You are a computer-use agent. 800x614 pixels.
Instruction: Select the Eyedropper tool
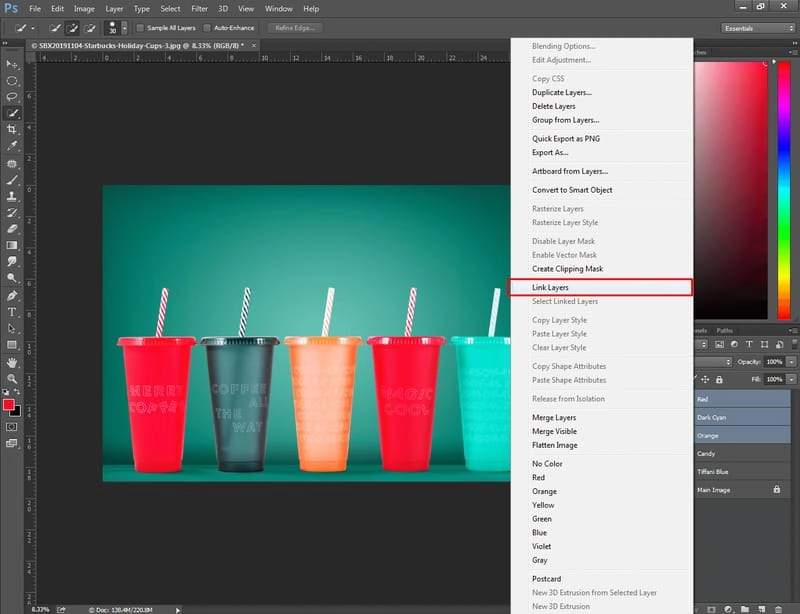click(11, 146)
